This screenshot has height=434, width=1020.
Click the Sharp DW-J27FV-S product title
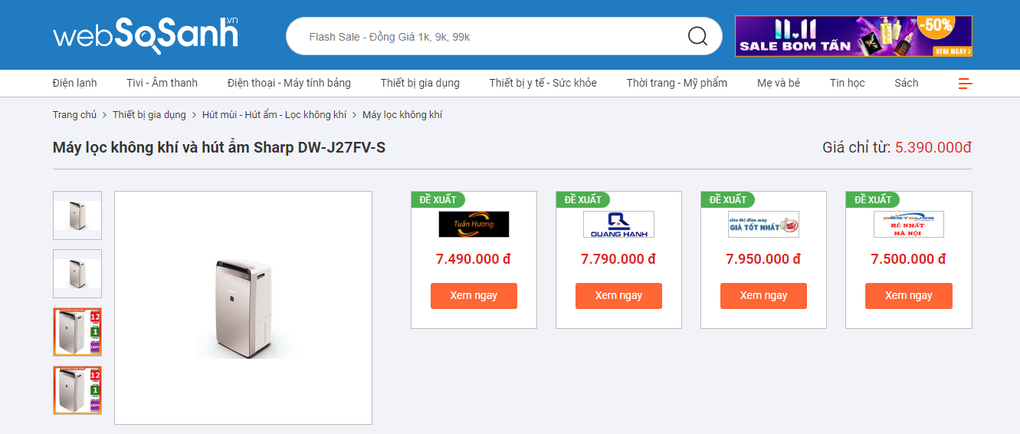click(219, 148)
